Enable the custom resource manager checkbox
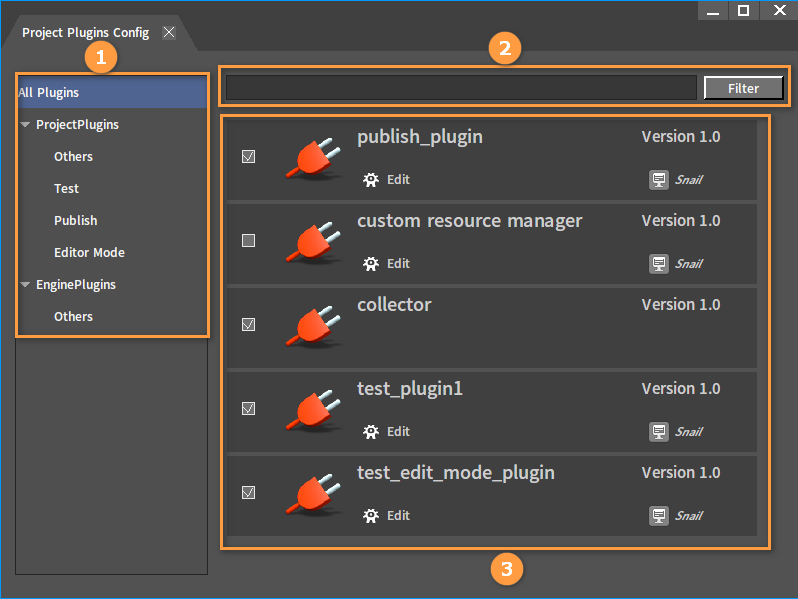 248,241
